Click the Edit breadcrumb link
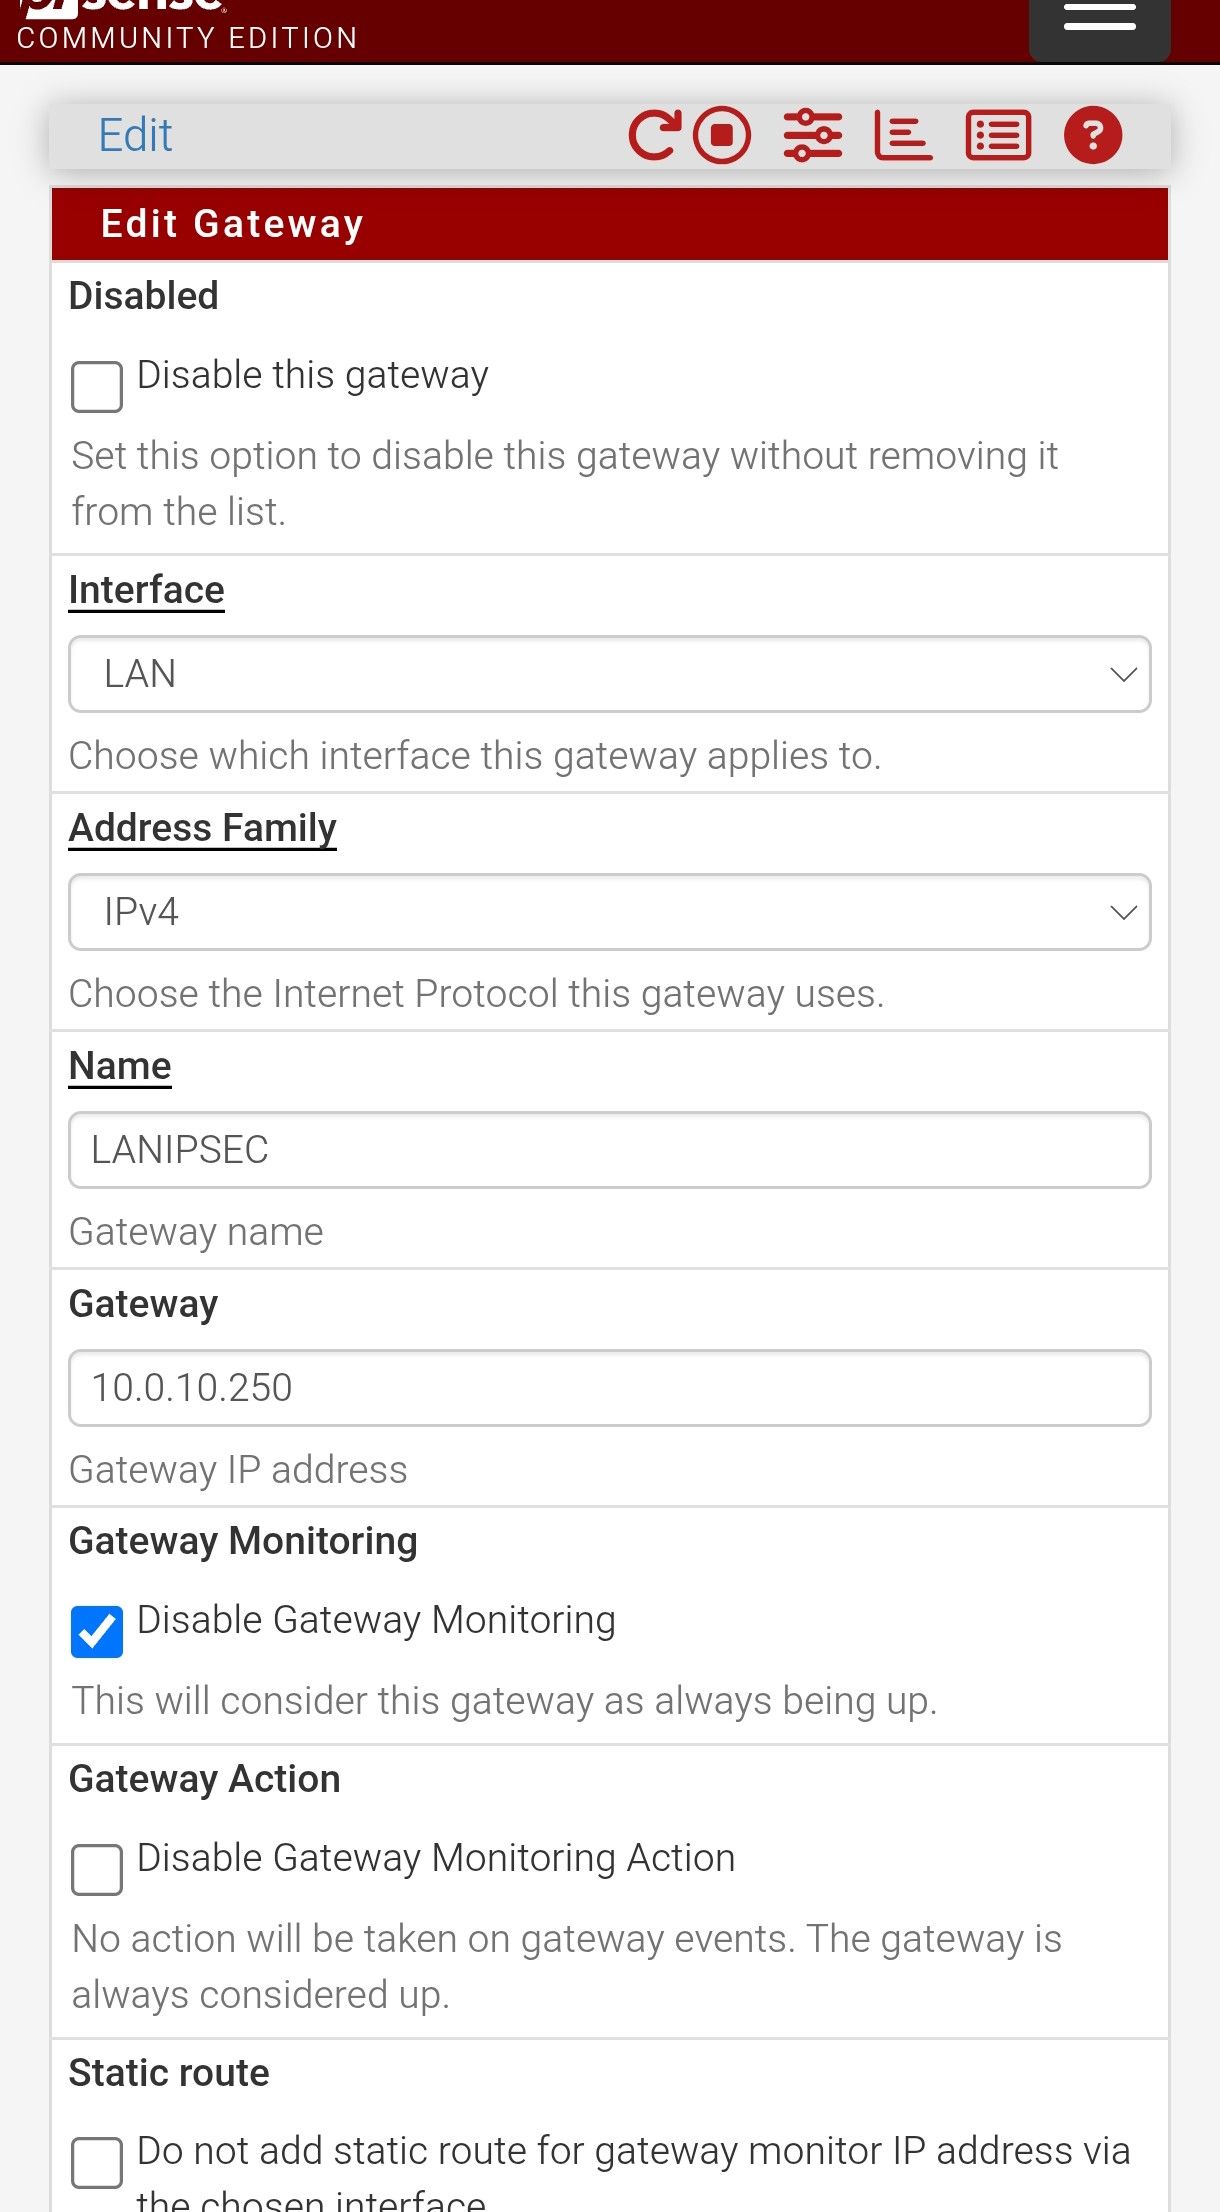 (135, 135)
